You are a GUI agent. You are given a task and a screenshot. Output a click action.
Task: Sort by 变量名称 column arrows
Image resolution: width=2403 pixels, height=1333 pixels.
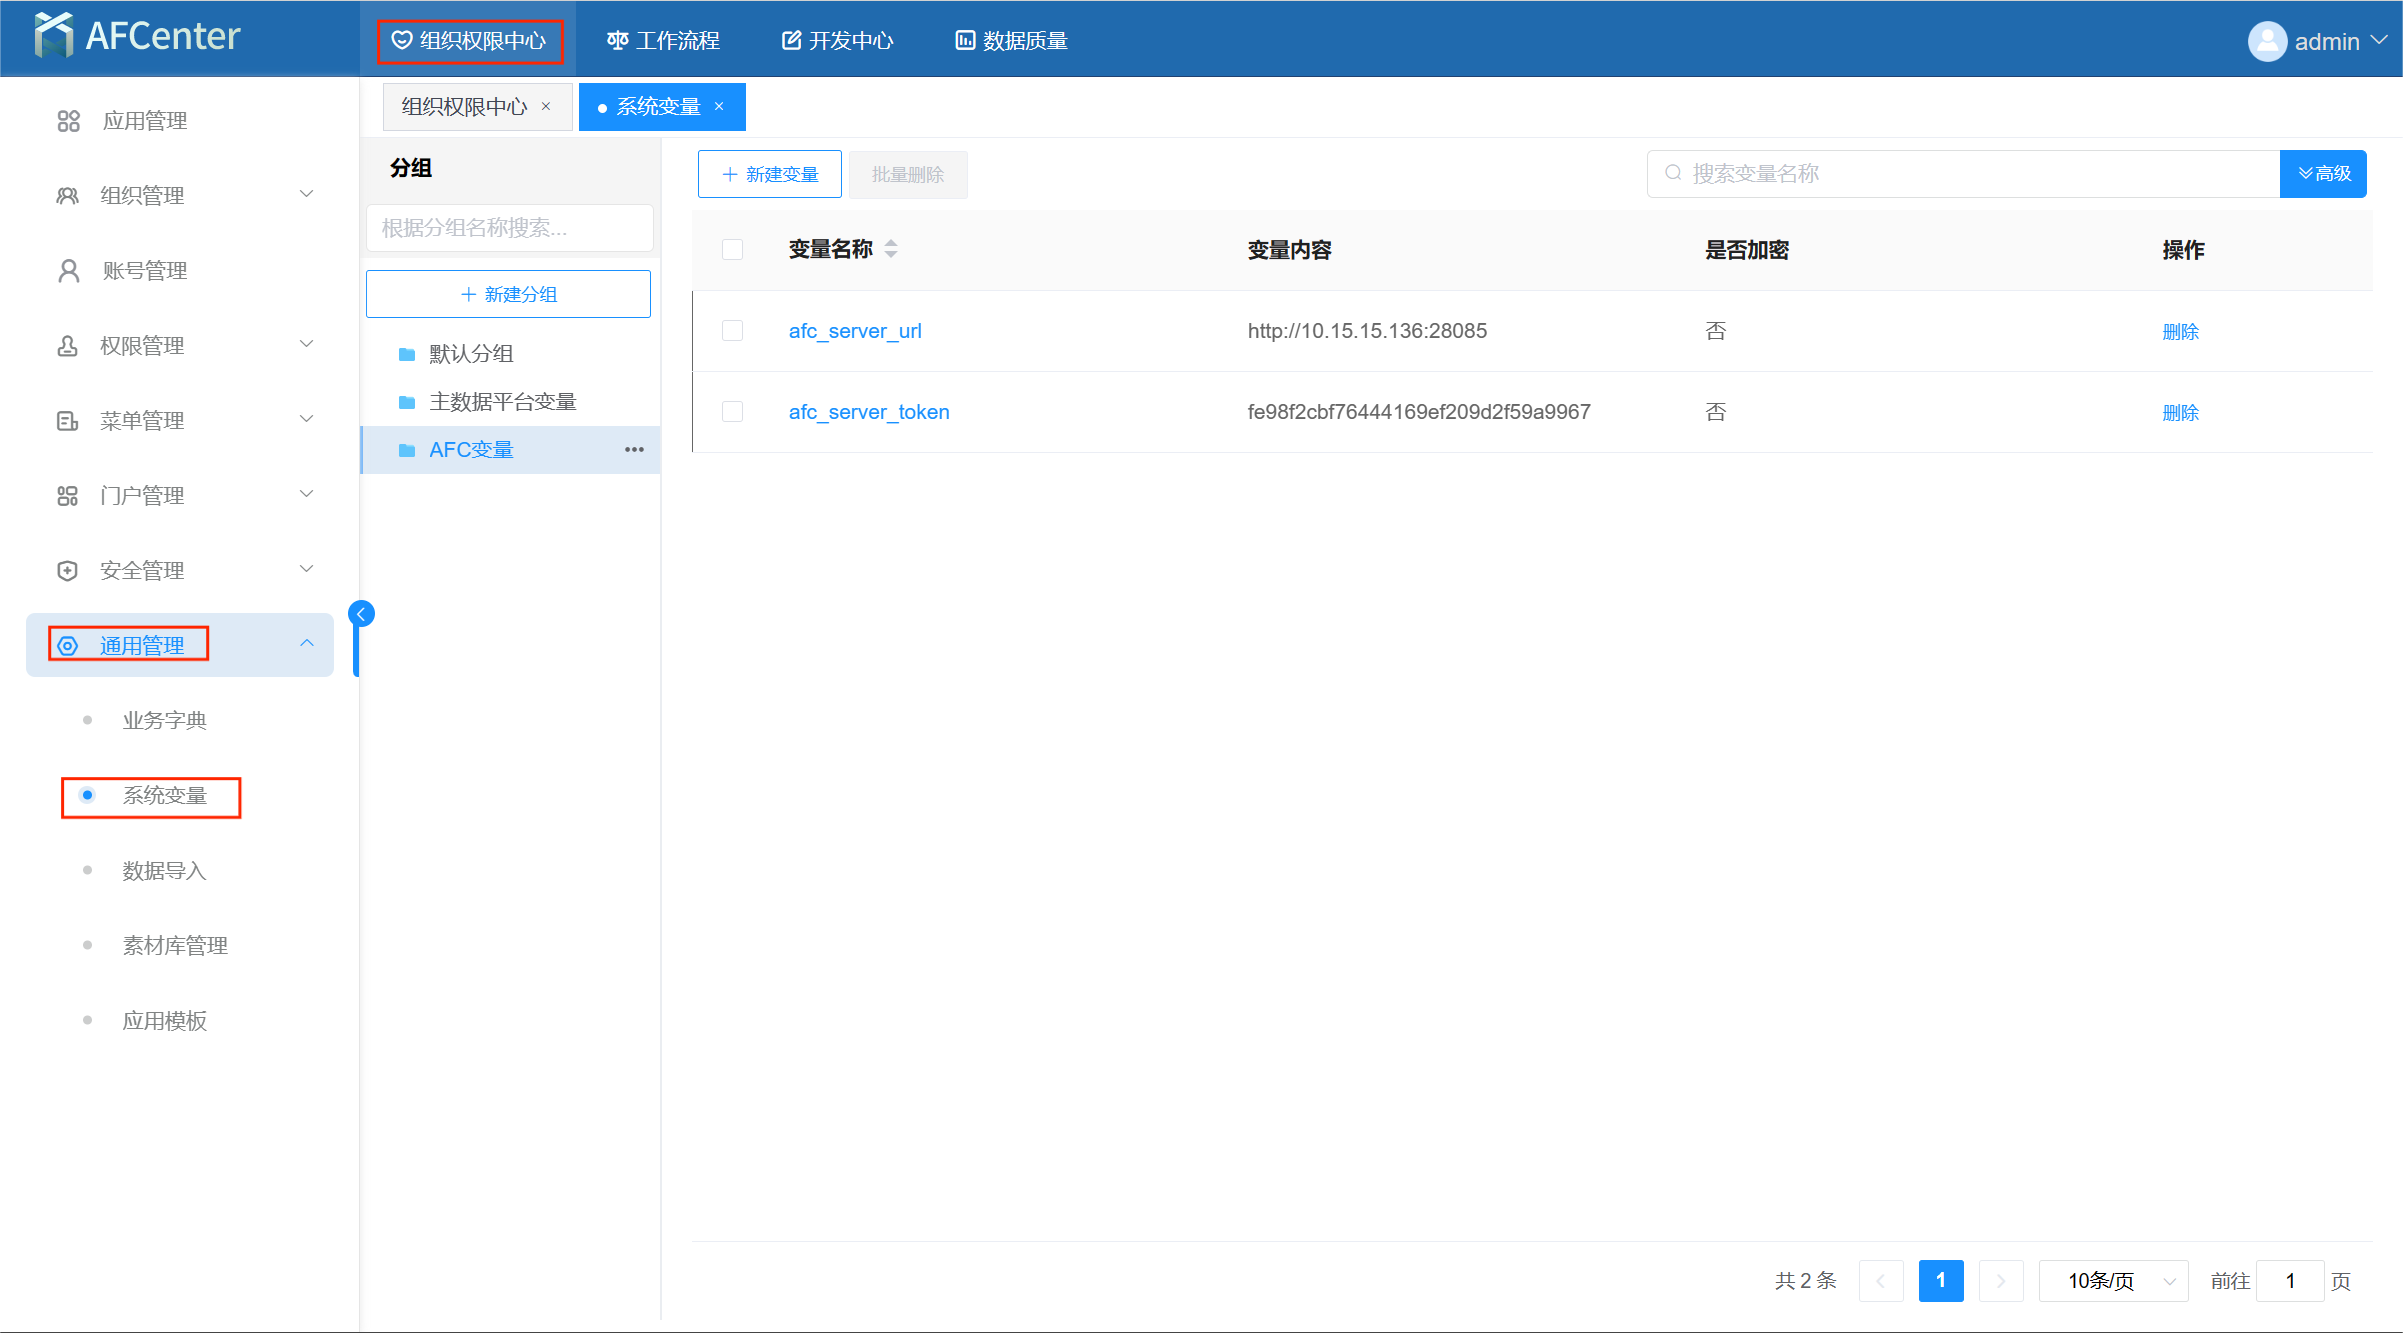click(x=891, y=249)
